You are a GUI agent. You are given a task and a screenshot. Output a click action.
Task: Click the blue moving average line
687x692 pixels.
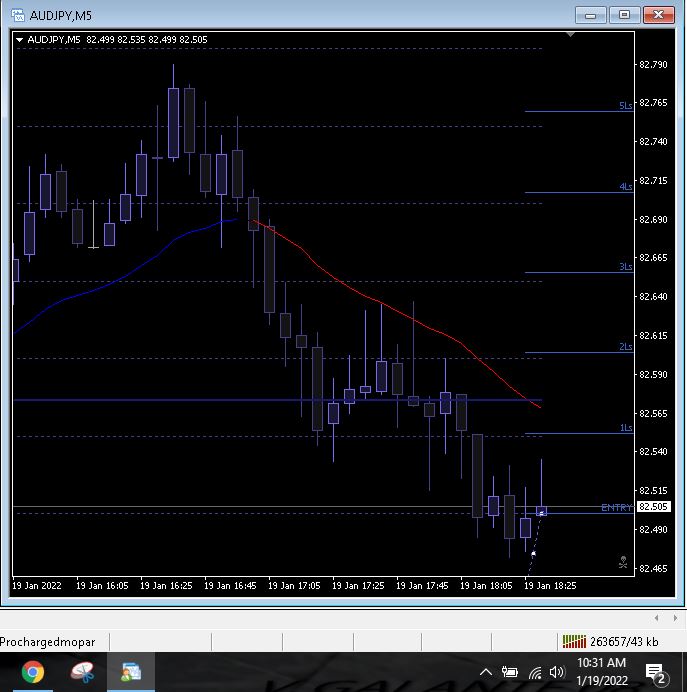pyautogui.click(x=126, y=276)
